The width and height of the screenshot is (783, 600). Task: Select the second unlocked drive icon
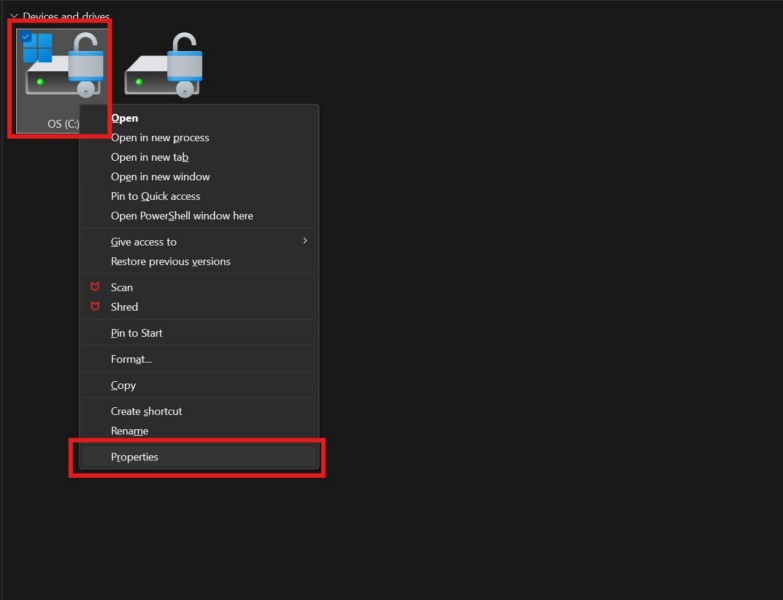click(163, 65)
